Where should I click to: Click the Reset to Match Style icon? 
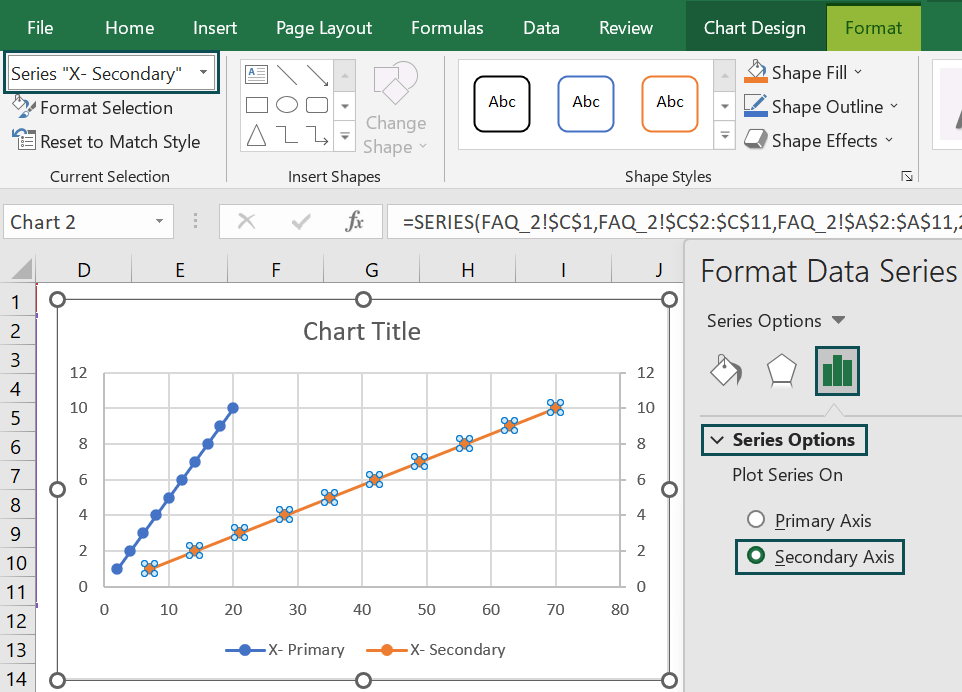[24, 139]
